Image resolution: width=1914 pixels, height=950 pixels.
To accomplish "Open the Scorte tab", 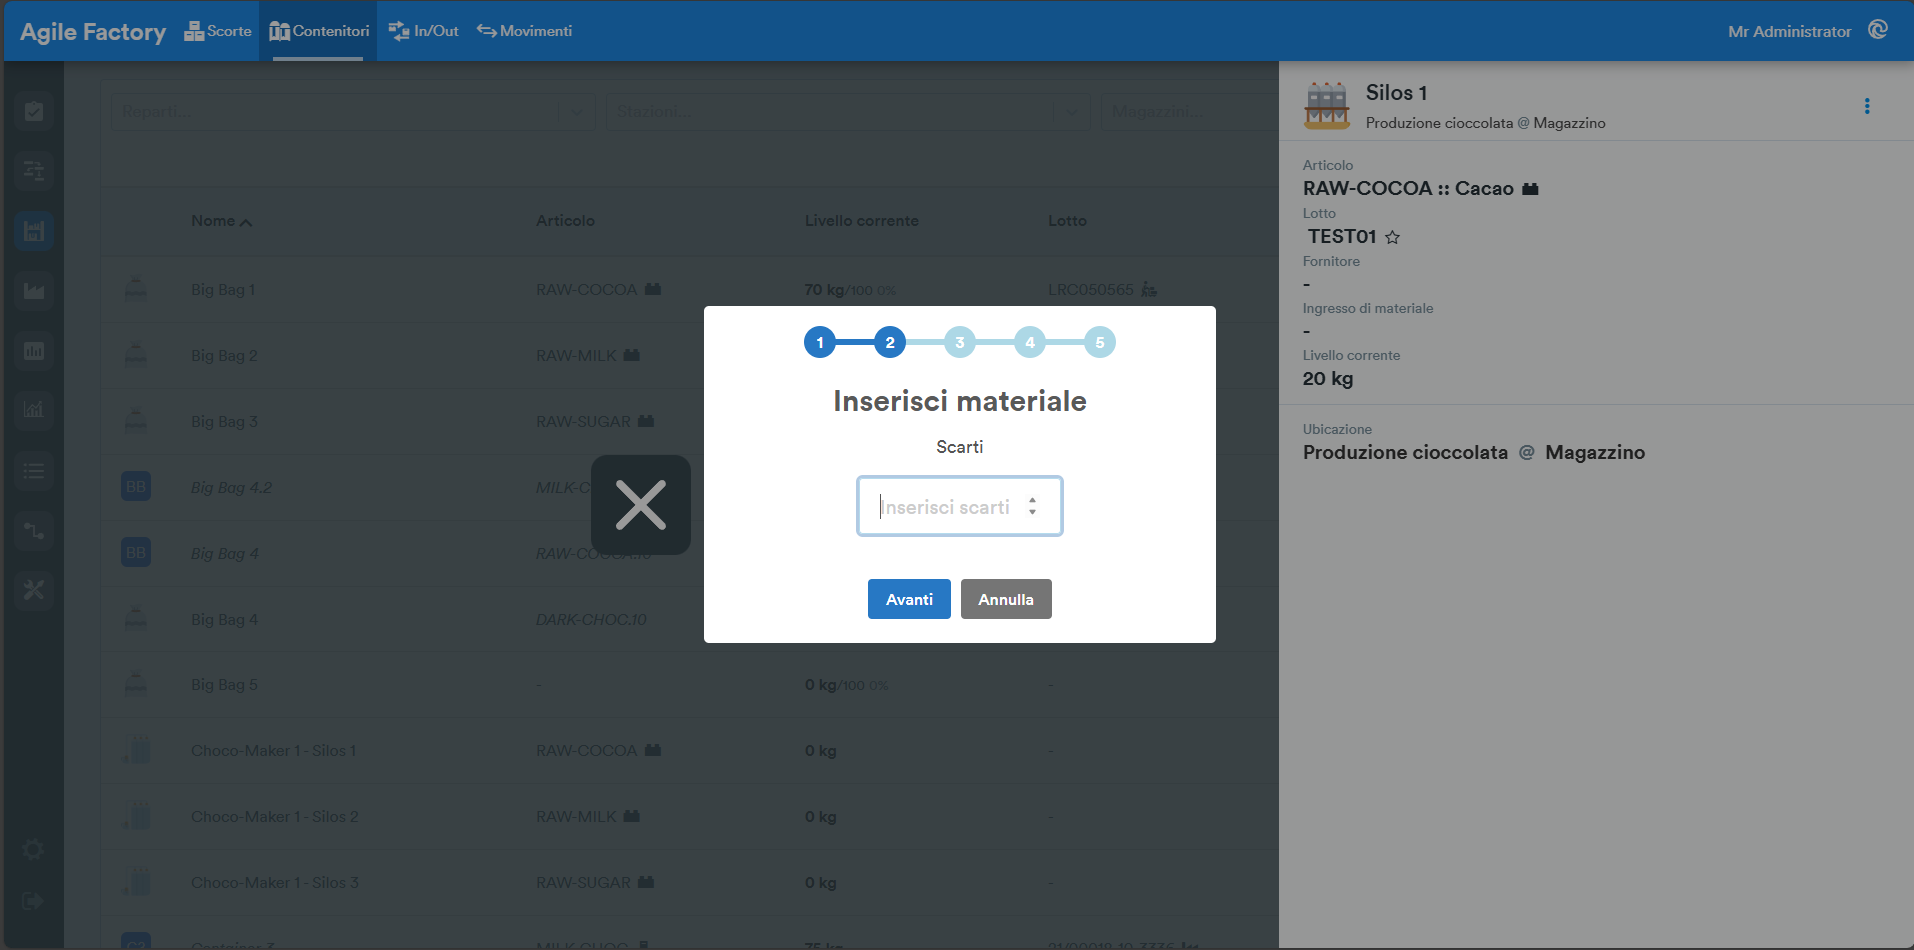I will tap(218, 31).
